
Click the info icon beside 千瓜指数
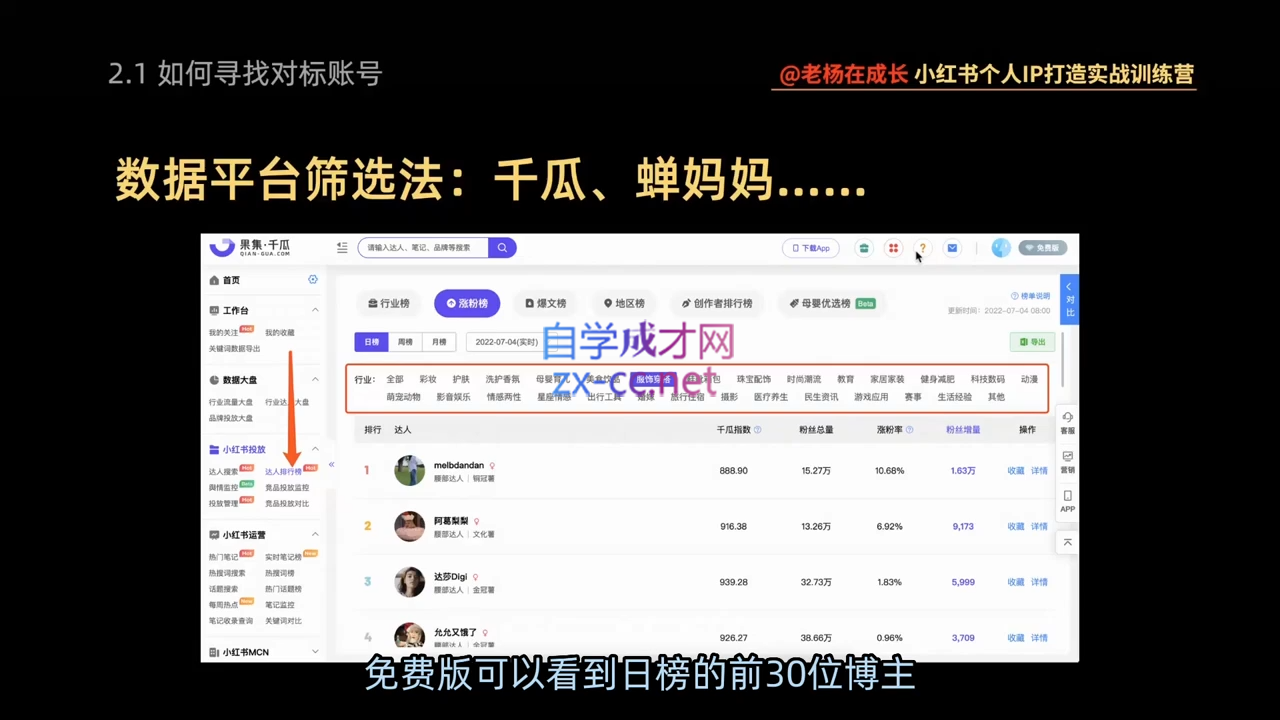click(x=757, y=430)
